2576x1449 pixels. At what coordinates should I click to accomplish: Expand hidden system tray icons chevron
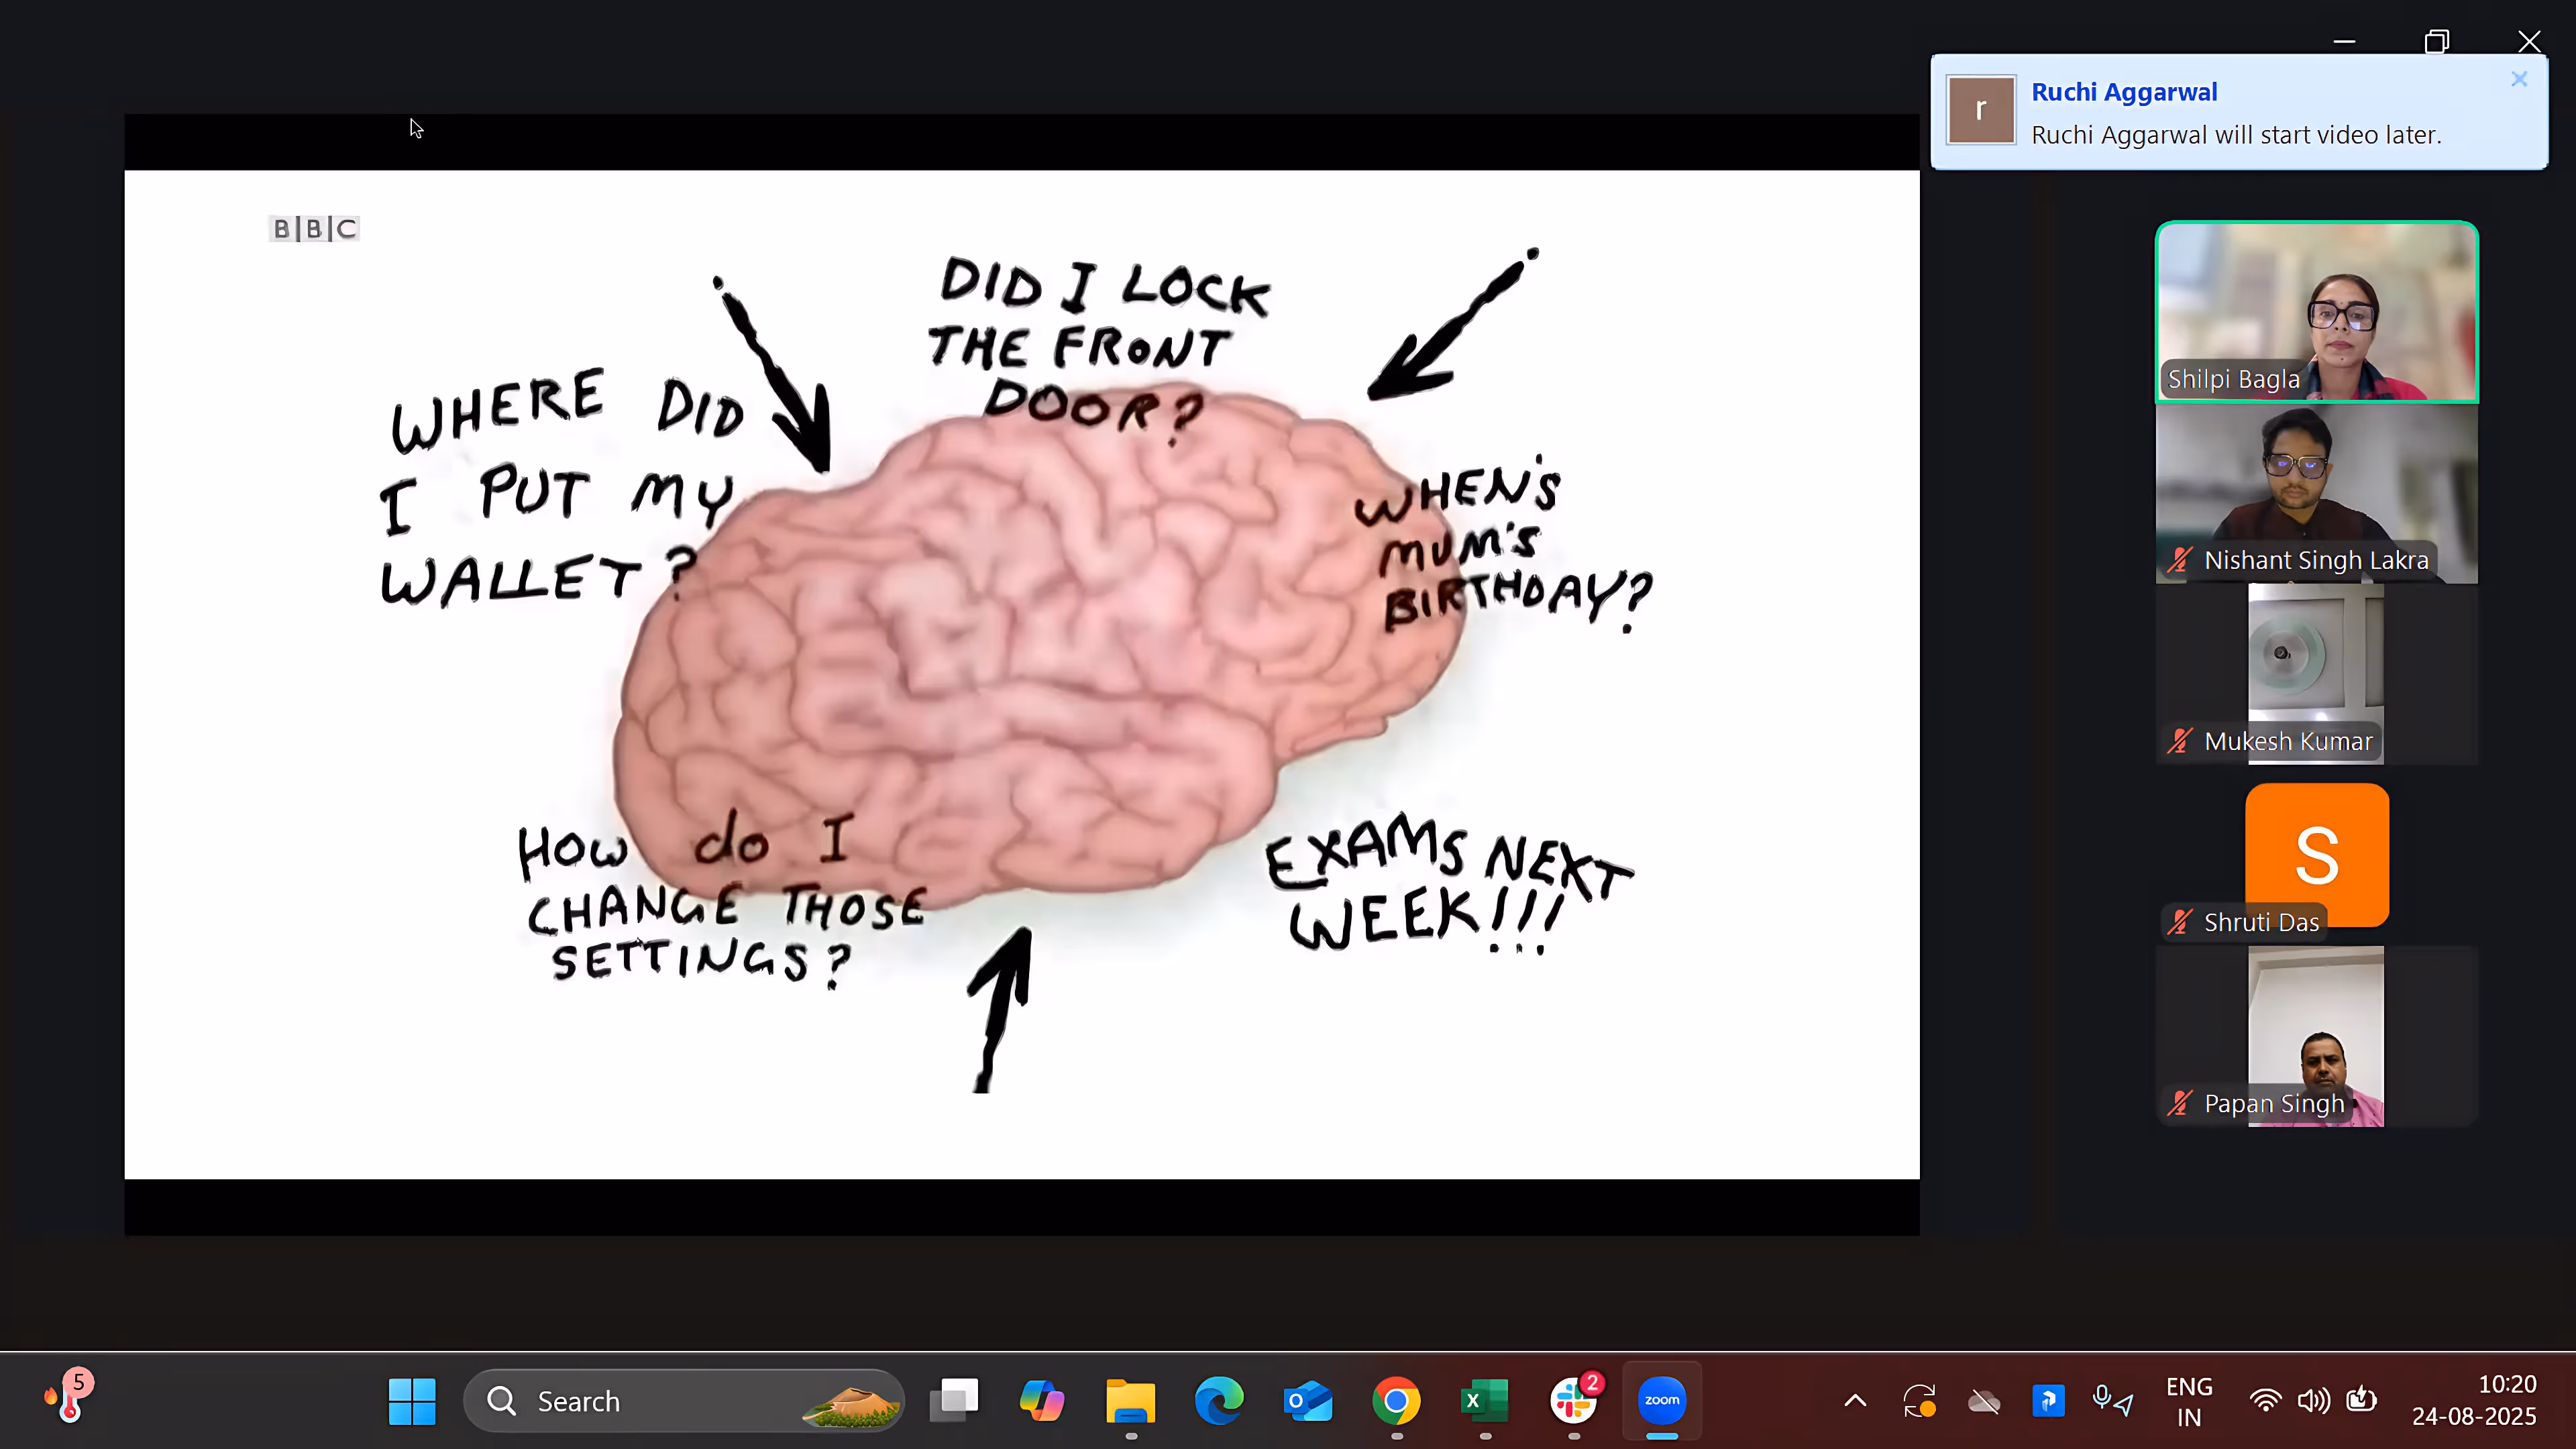pyautogui.click(x=1855, y=1401)
